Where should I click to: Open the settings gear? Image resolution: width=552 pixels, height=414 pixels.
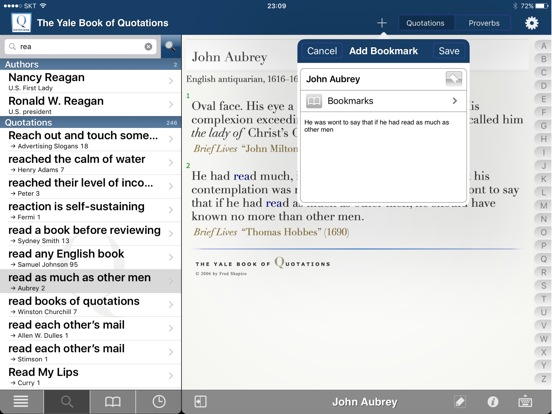532,23
